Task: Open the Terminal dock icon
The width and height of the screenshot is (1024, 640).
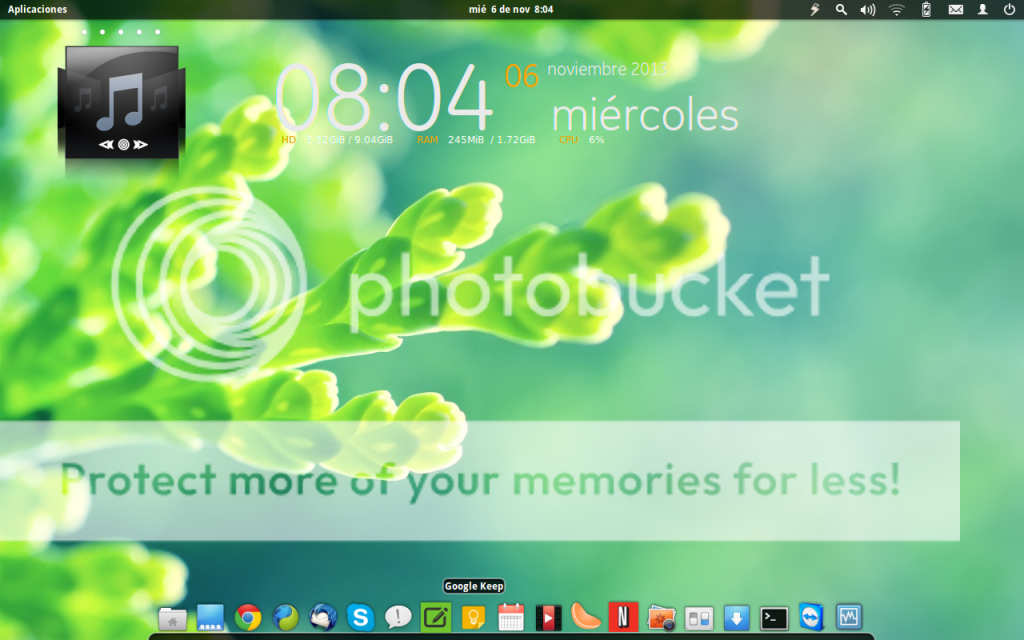Action: click(774, 617)
